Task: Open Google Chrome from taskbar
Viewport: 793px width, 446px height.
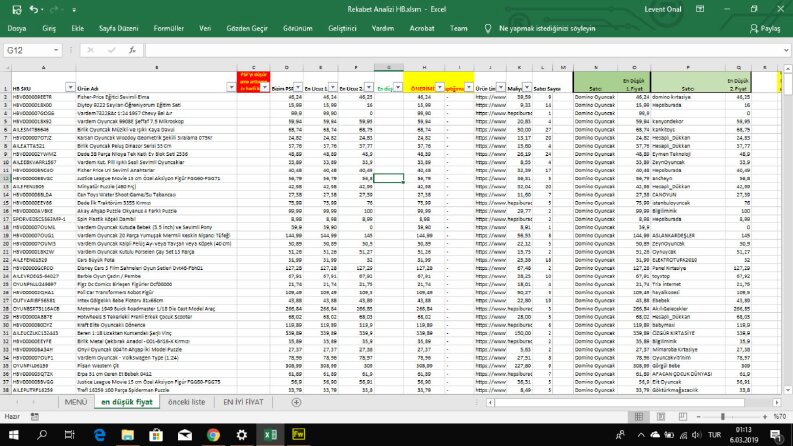Action: pos(213,435)
